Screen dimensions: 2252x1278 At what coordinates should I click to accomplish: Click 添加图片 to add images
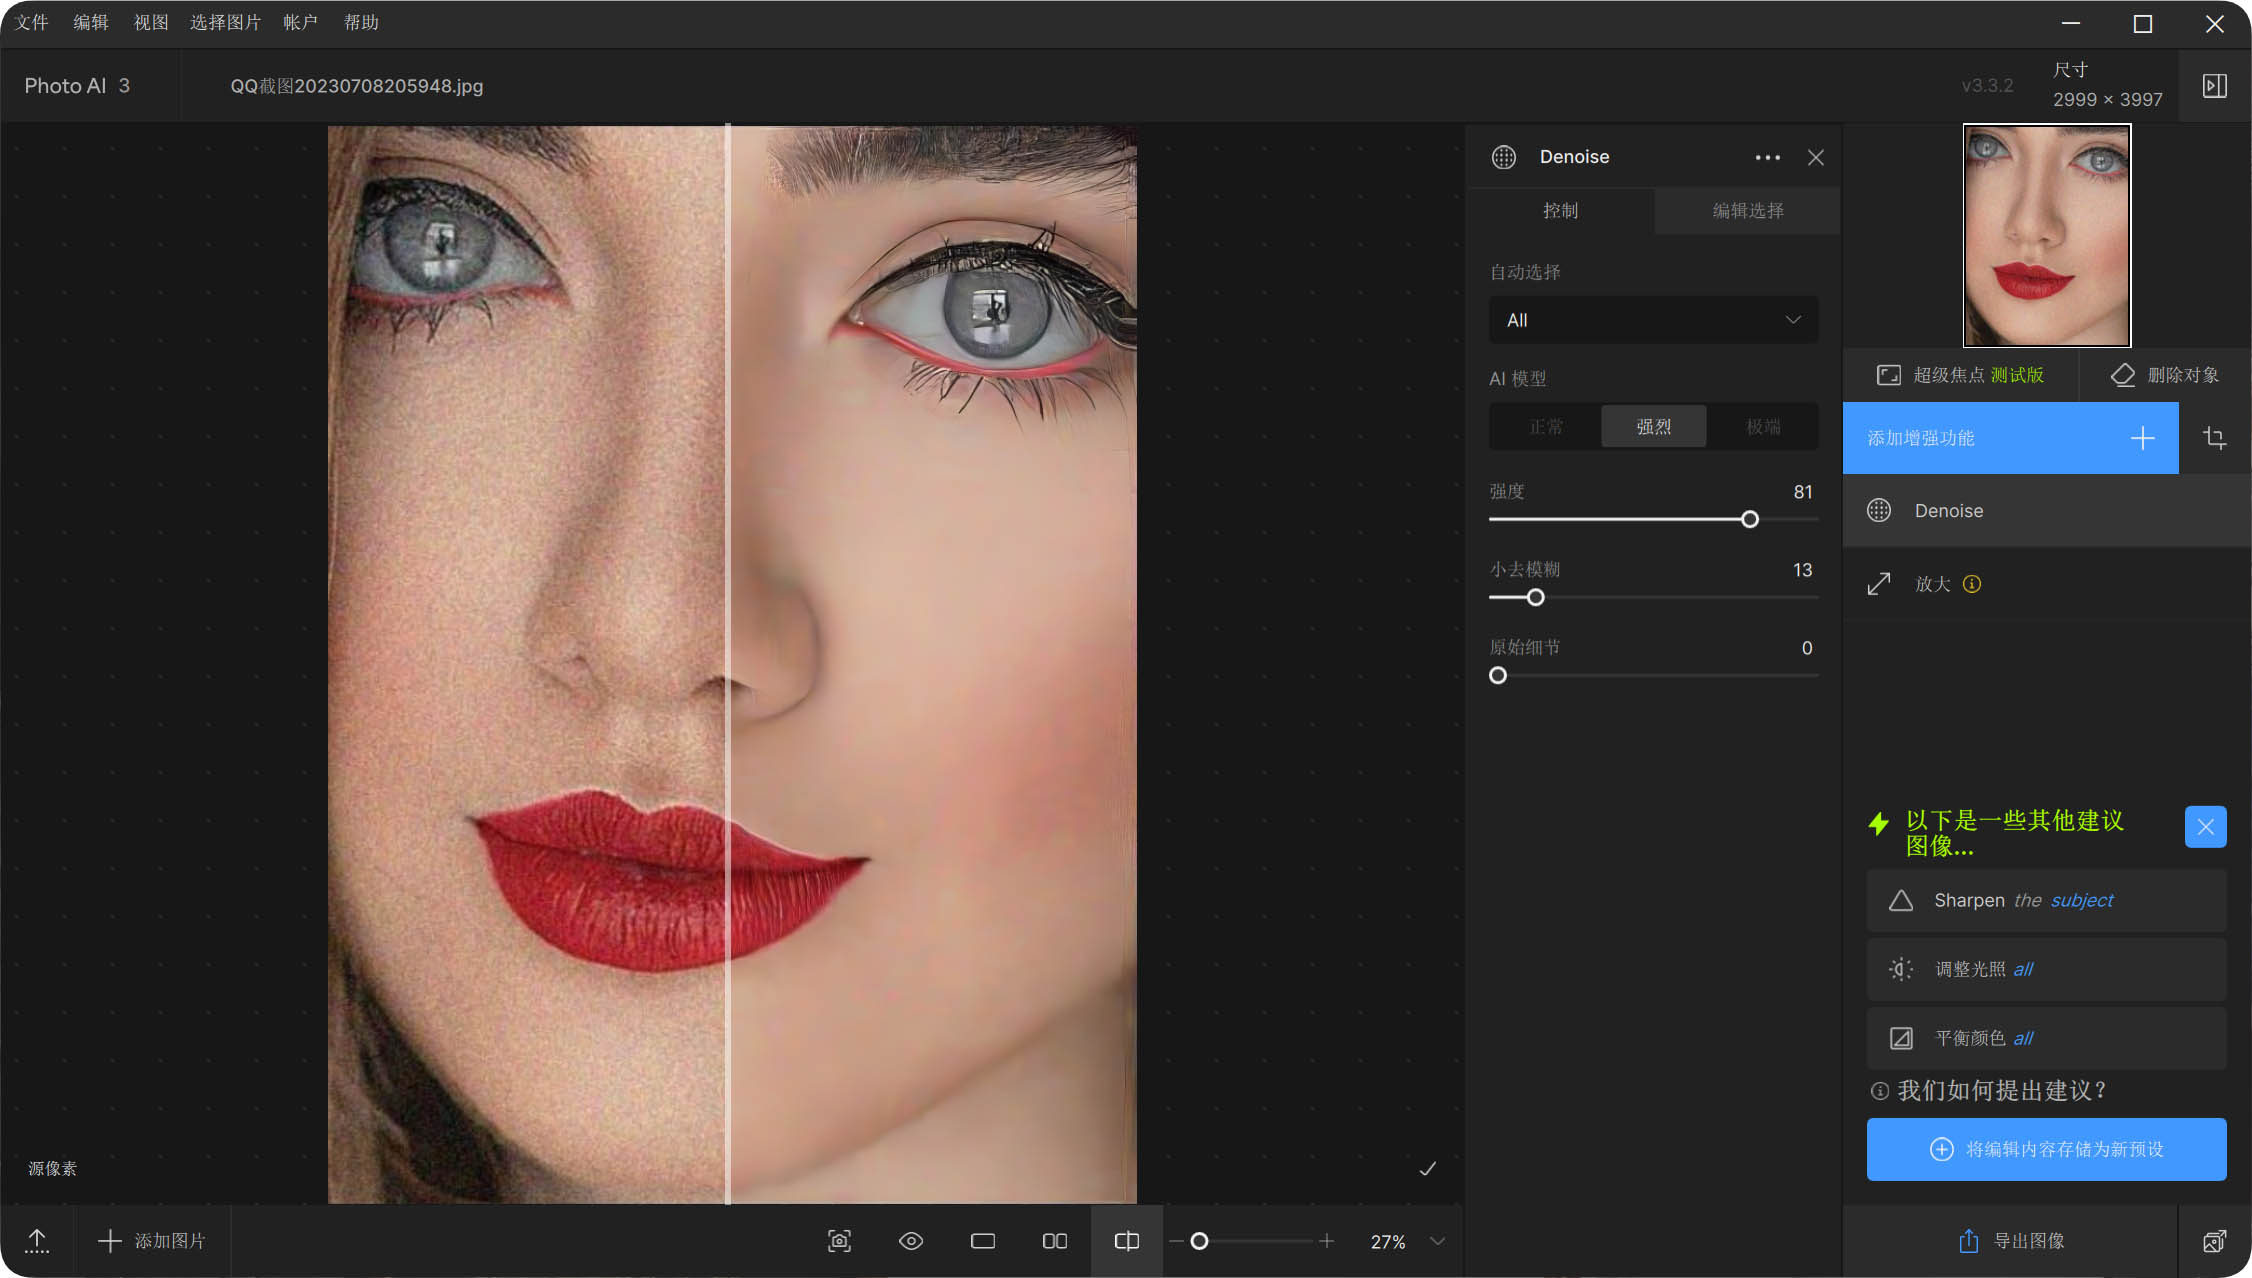coord(152,1241)
